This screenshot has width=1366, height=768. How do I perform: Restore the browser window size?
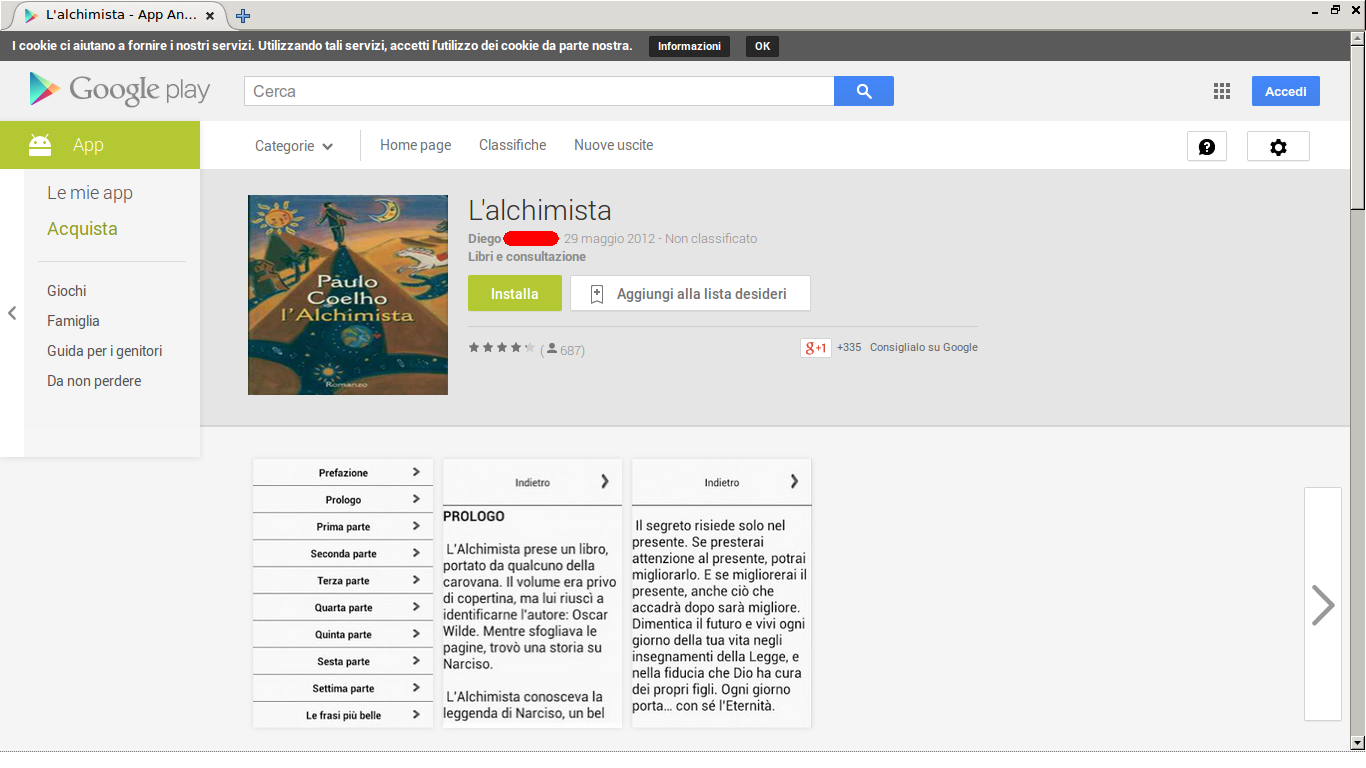pyautogui.click(x=1335, y=10)
